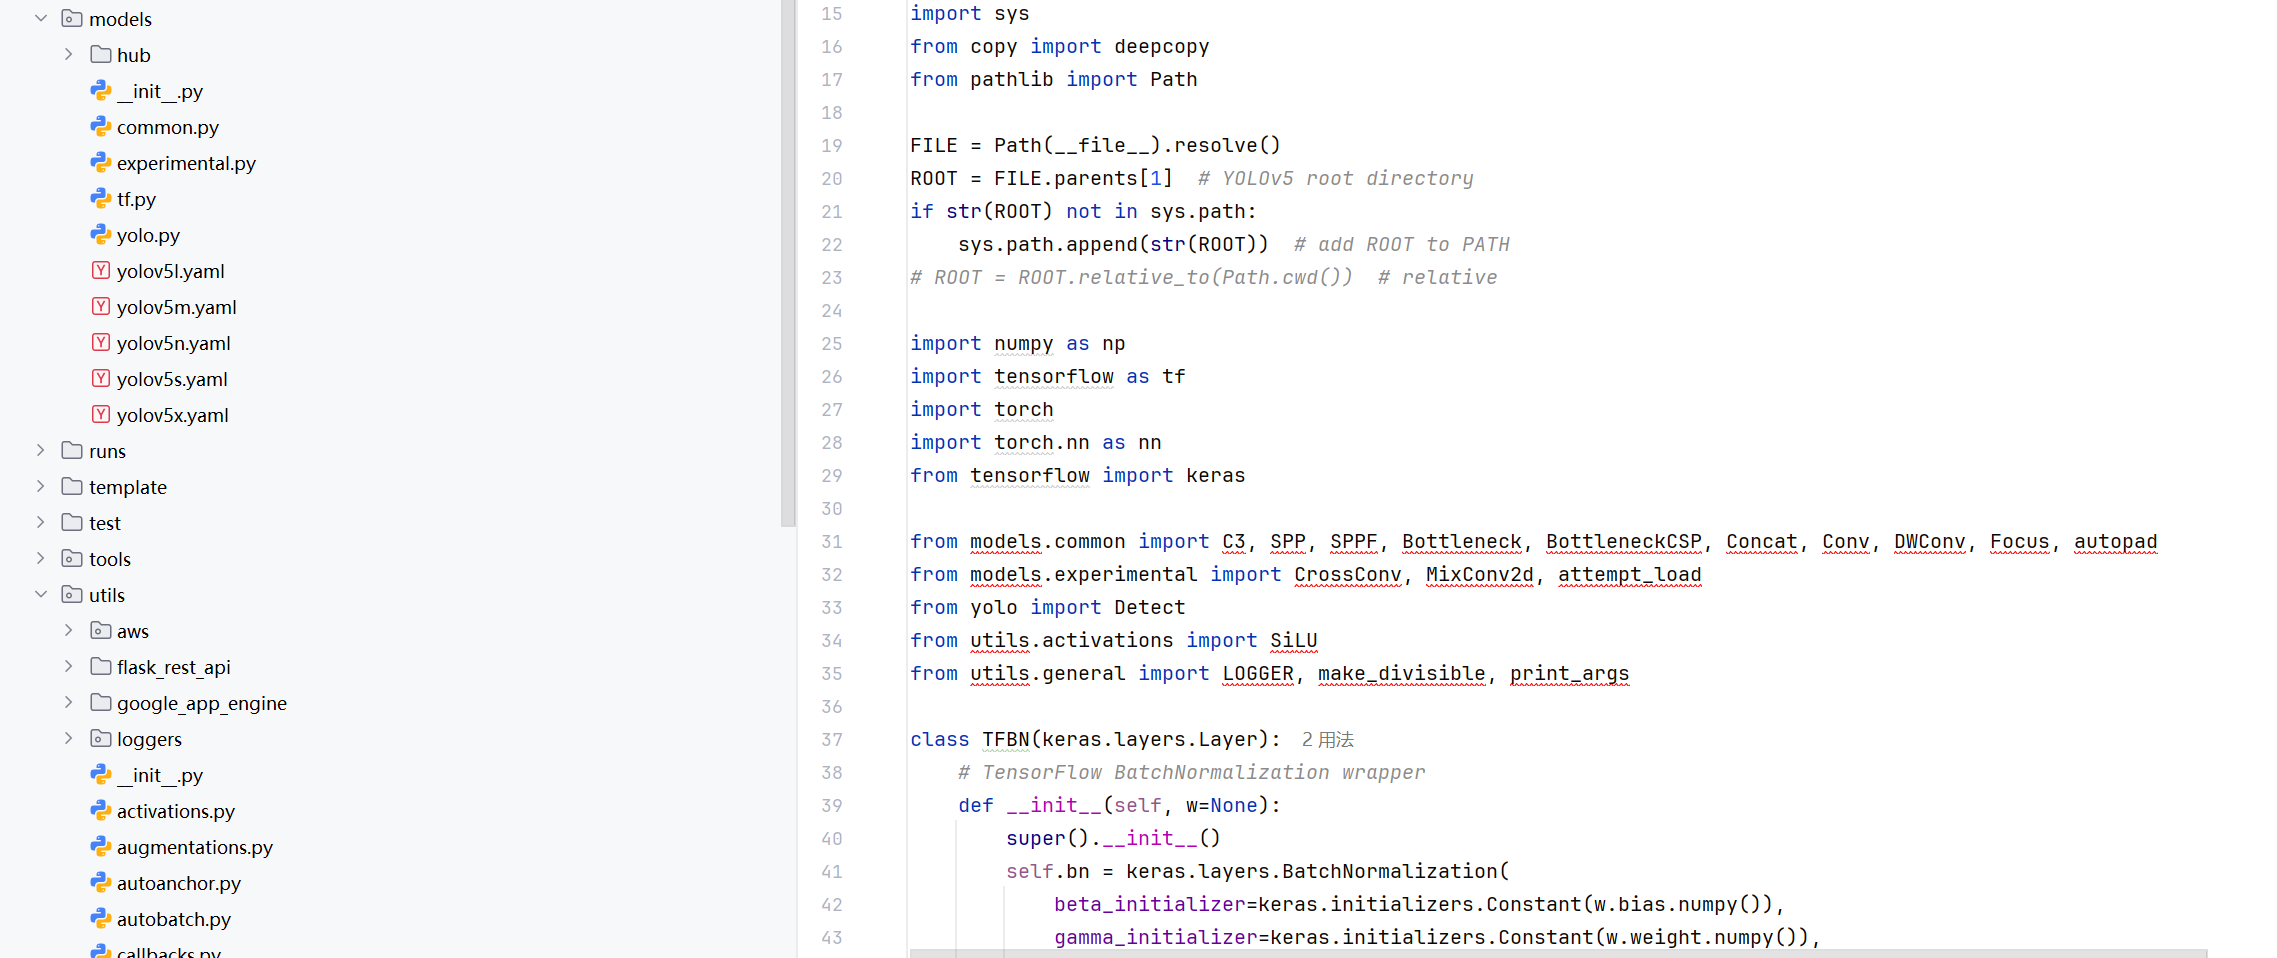Expand the google_app_engine folder chevron

(x=69, y=702)
